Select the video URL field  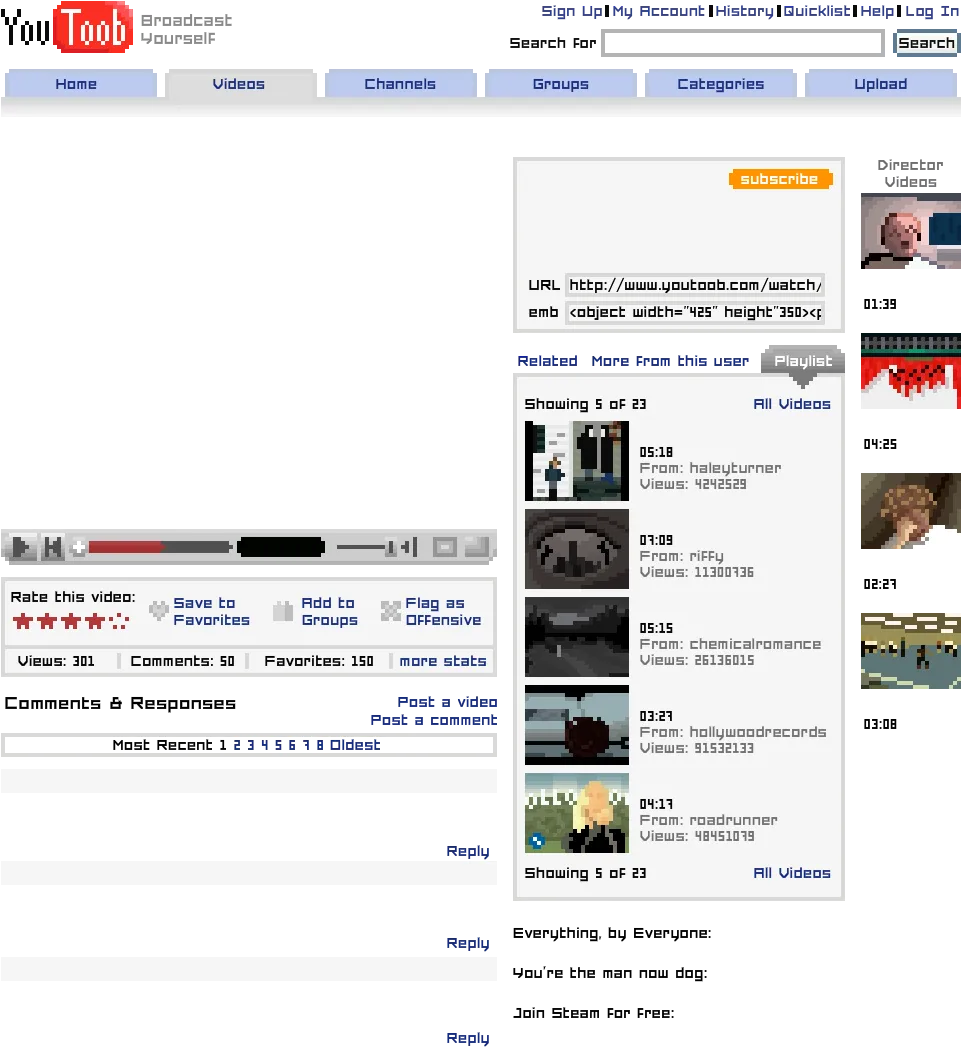click(x=695, y=285)
